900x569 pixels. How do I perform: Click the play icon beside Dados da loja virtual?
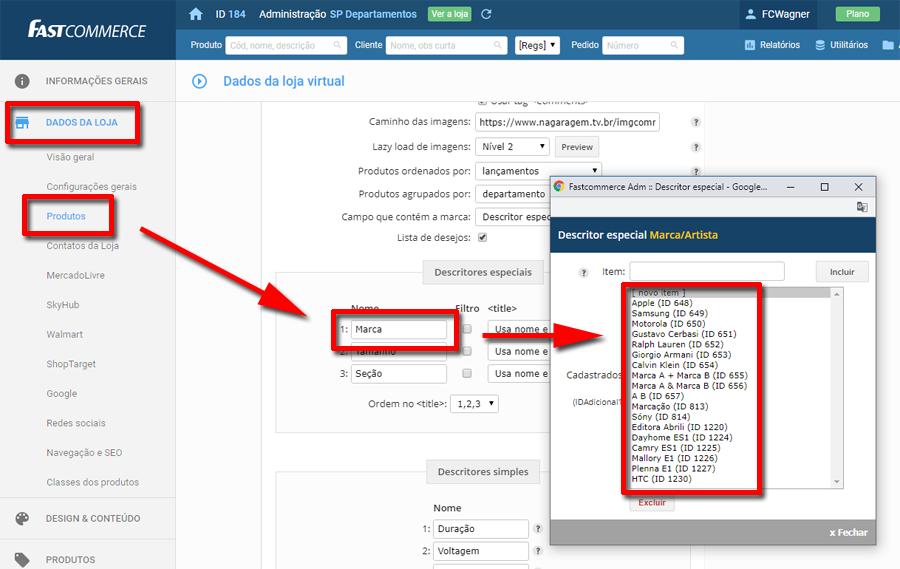tap(199, 81)
